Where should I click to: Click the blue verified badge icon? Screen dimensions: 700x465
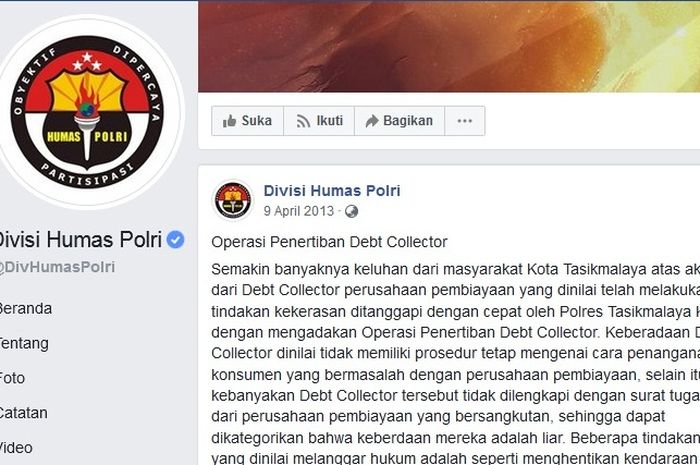click(175, 240)
